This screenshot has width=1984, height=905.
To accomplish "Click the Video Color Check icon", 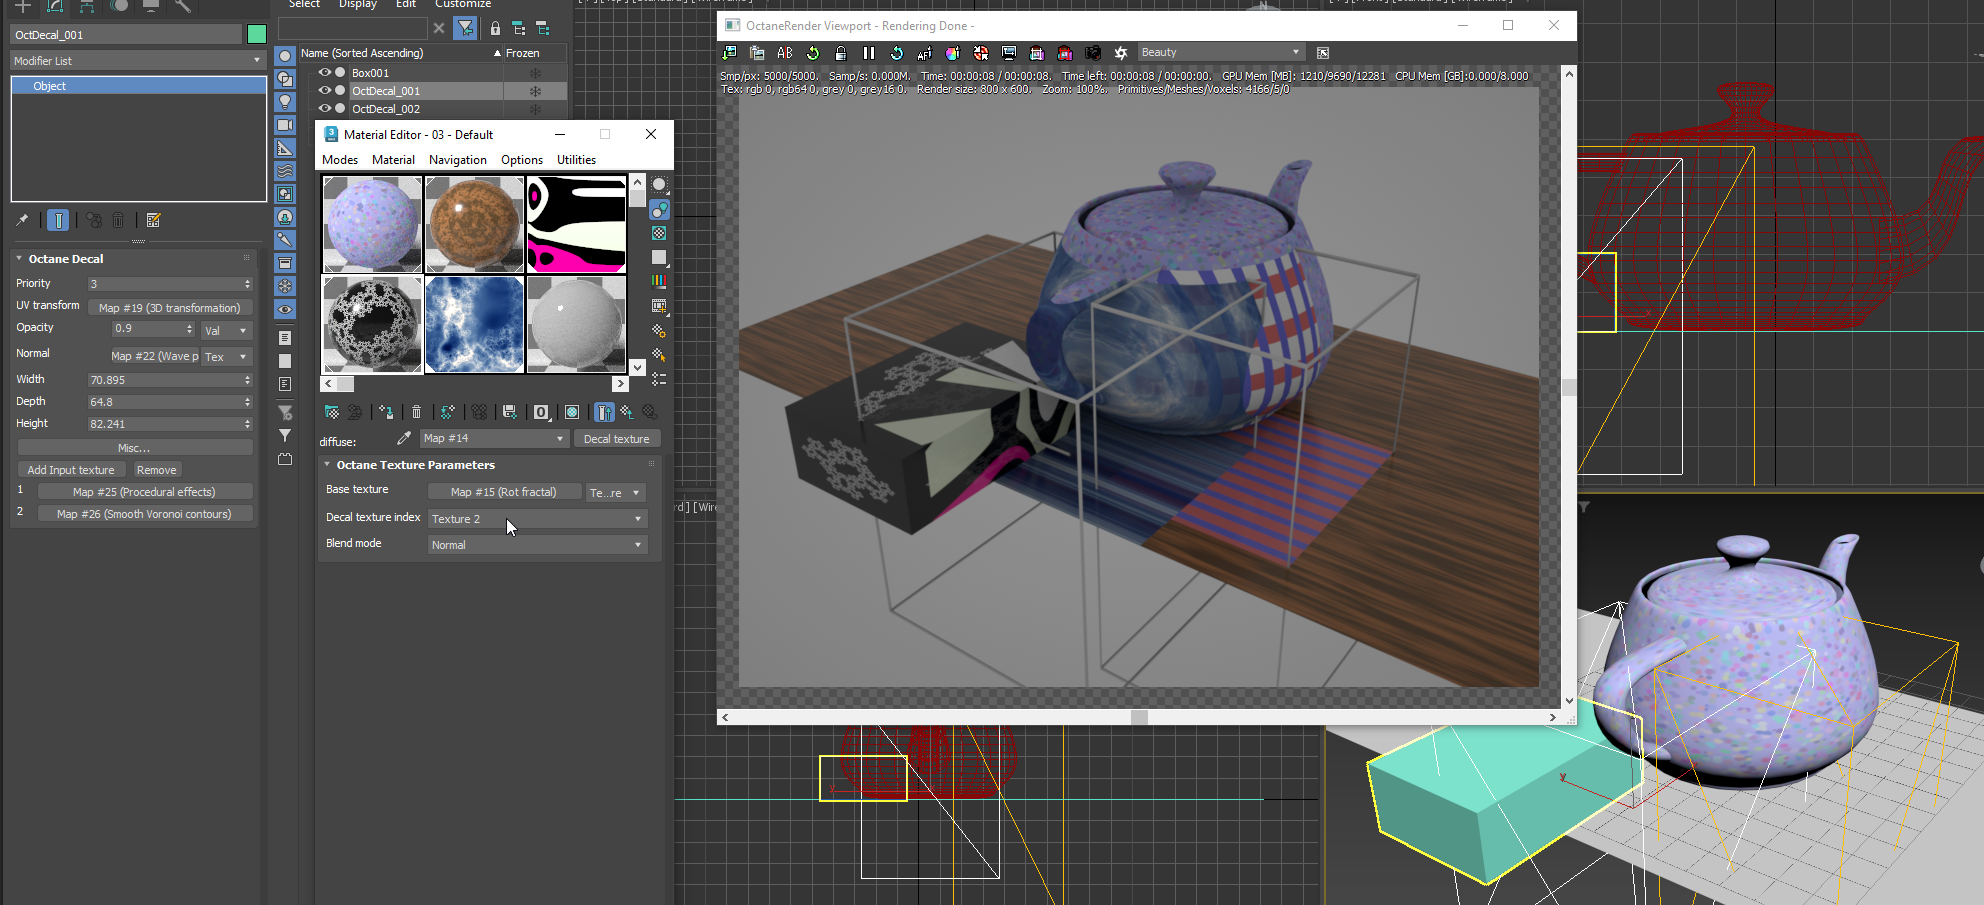I will pyautogui.click(x=659, y=282).
